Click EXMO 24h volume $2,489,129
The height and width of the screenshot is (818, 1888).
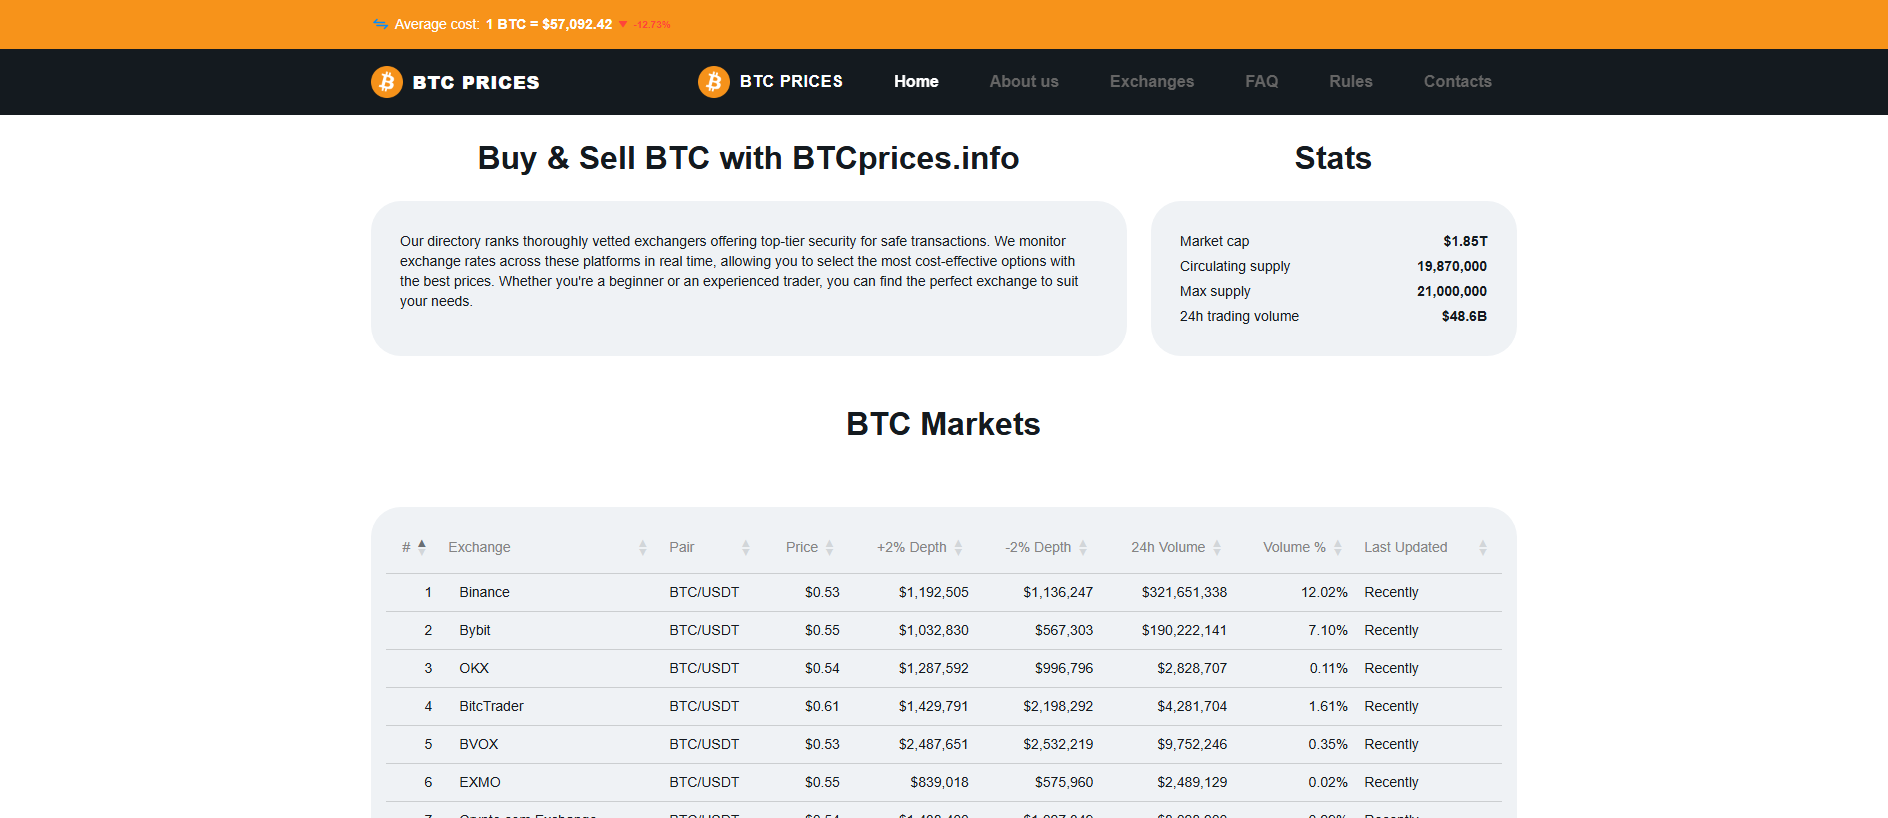tap(1192, 782)
